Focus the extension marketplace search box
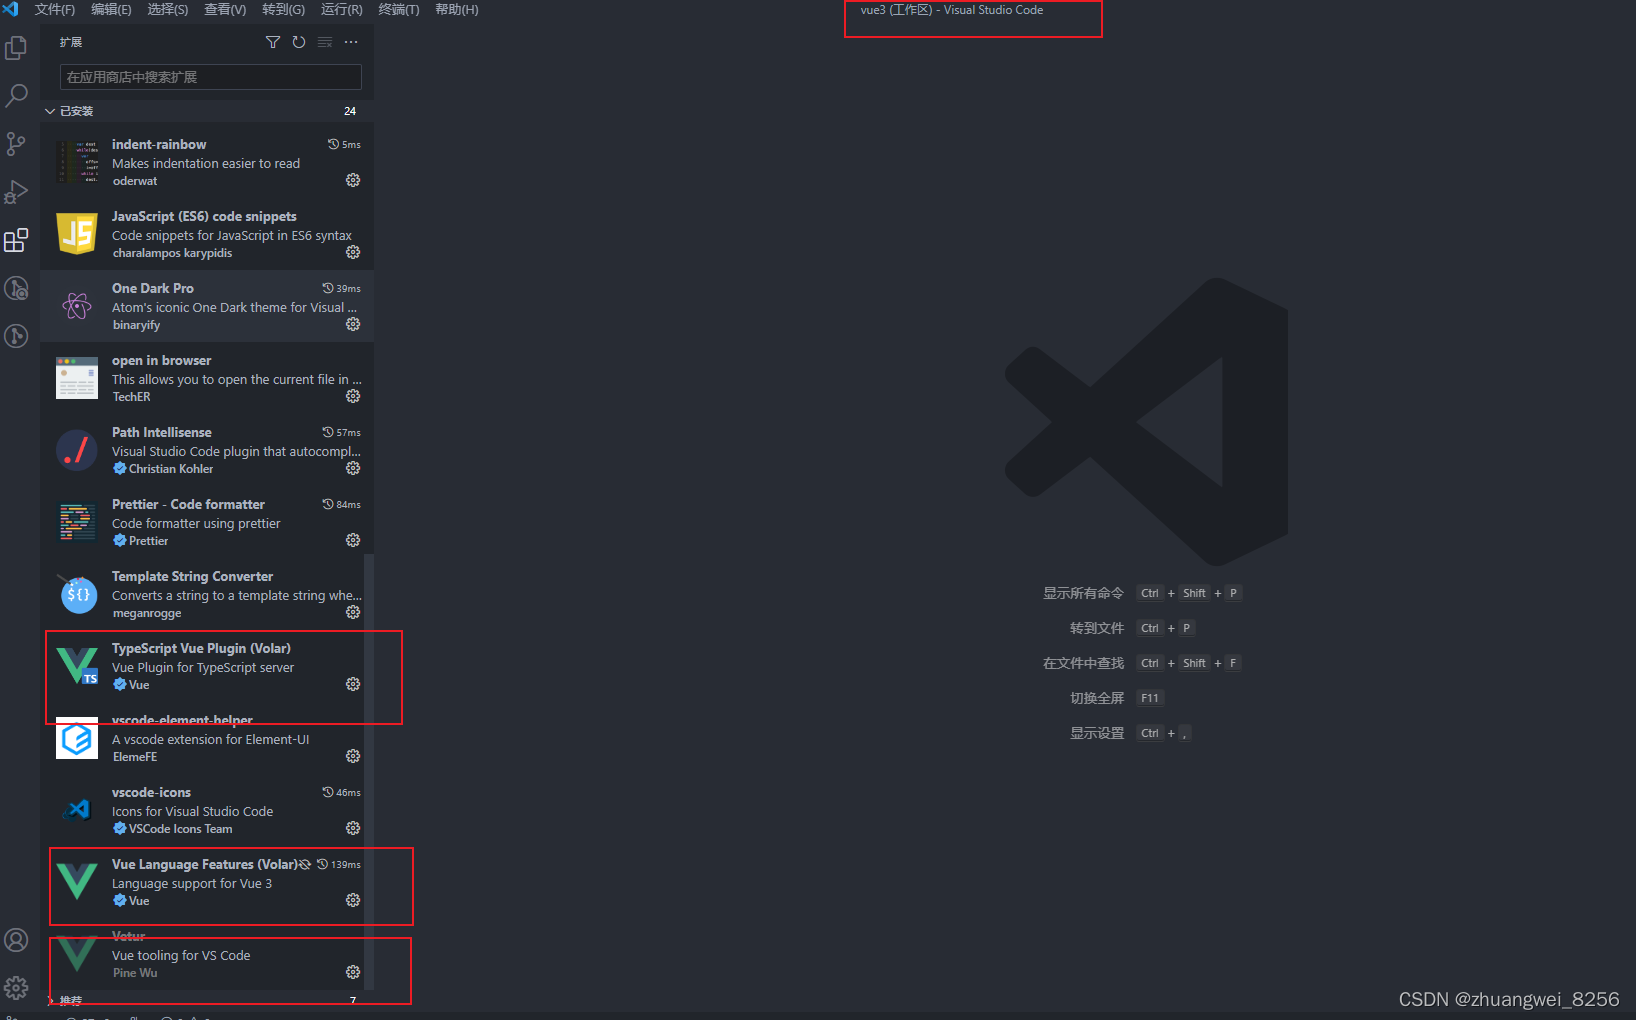1636x1020 pixels. pyautogui.click(x=211, y=77)
